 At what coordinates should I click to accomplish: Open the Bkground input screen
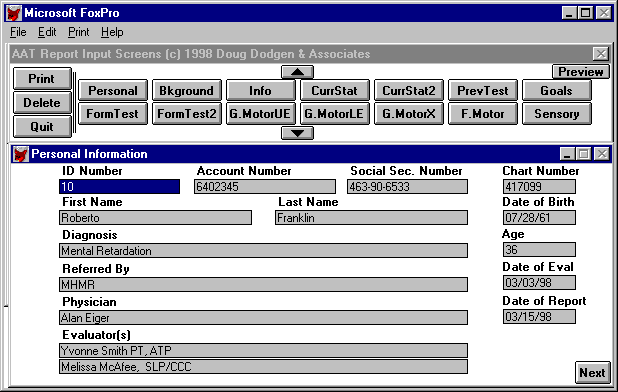(187, 91)
